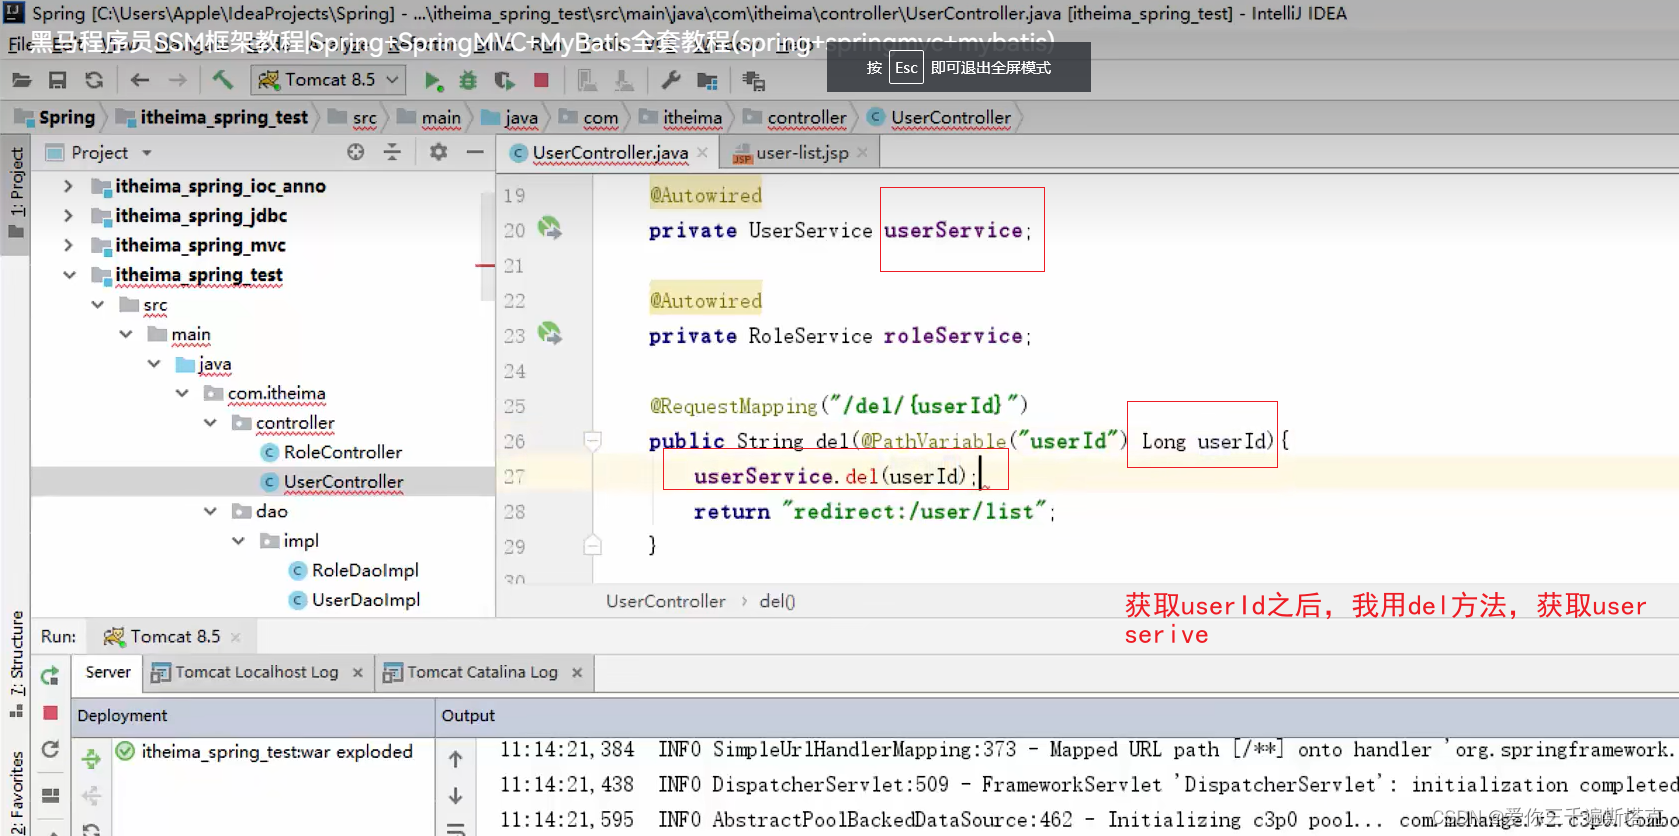This screenshot has height=836, width=1679.
Task: Open the Tomcat 8.5 run configuration dropdown
Action: coord(328,80)
